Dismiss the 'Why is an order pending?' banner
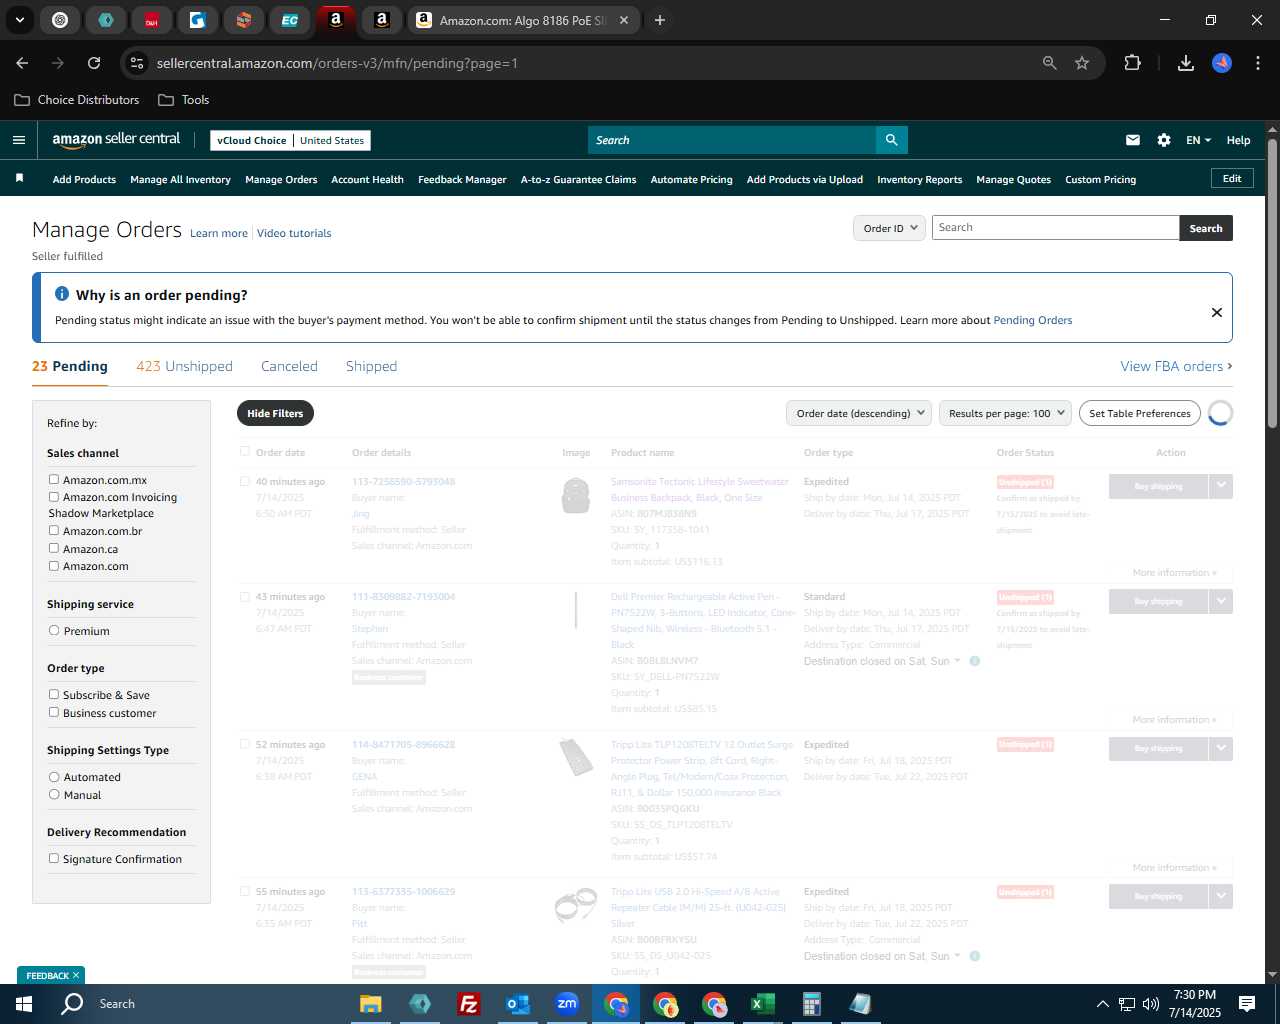 pyautogui.click(x=1217, y=312)
